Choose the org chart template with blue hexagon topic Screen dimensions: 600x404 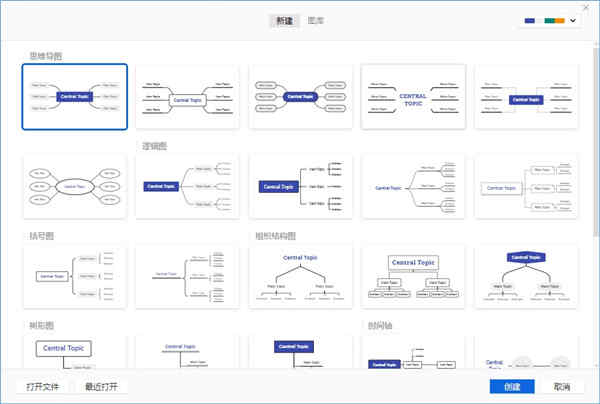pyautogui.click(x=526, y=277)
